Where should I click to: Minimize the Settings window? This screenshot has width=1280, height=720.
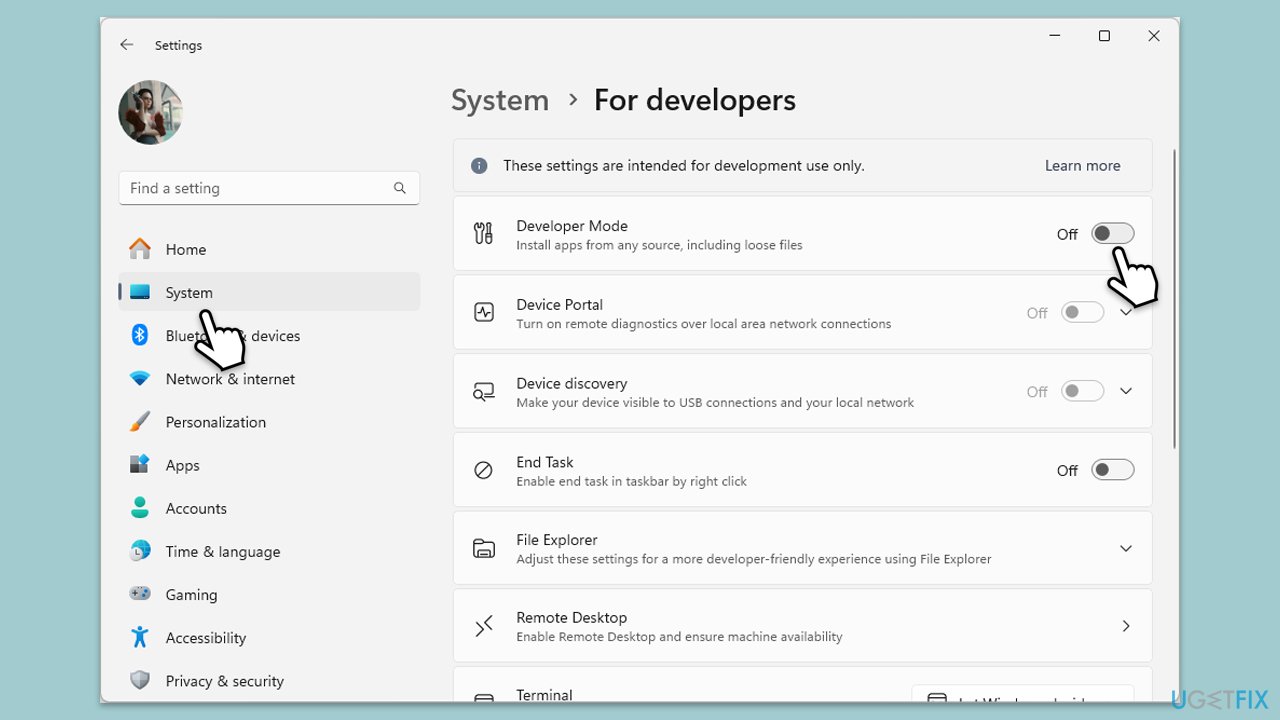(1055, 36)
